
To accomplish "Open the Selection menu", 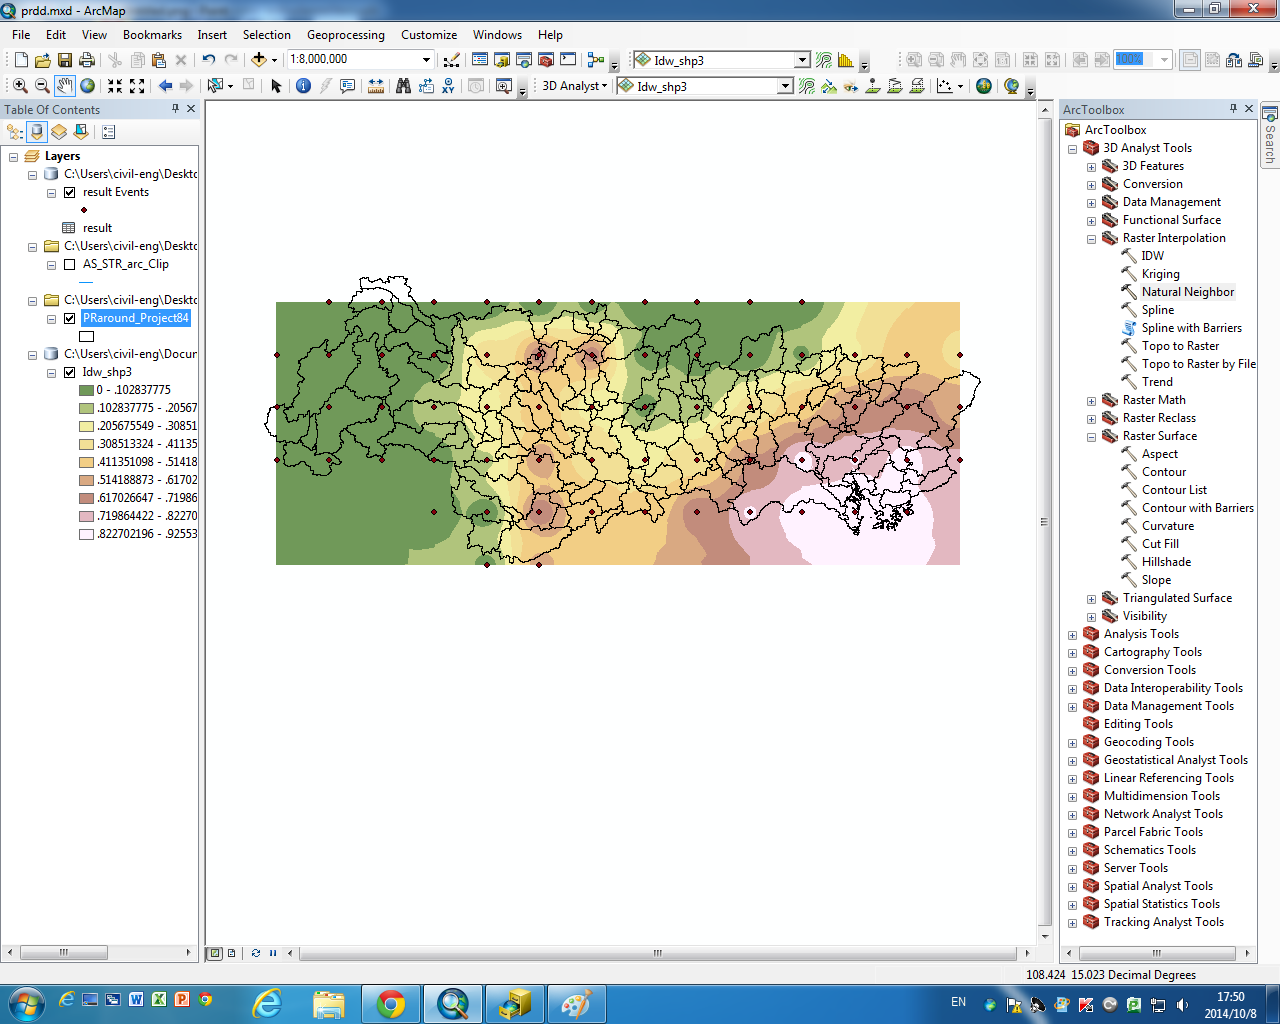I will [x=266, y=34].
